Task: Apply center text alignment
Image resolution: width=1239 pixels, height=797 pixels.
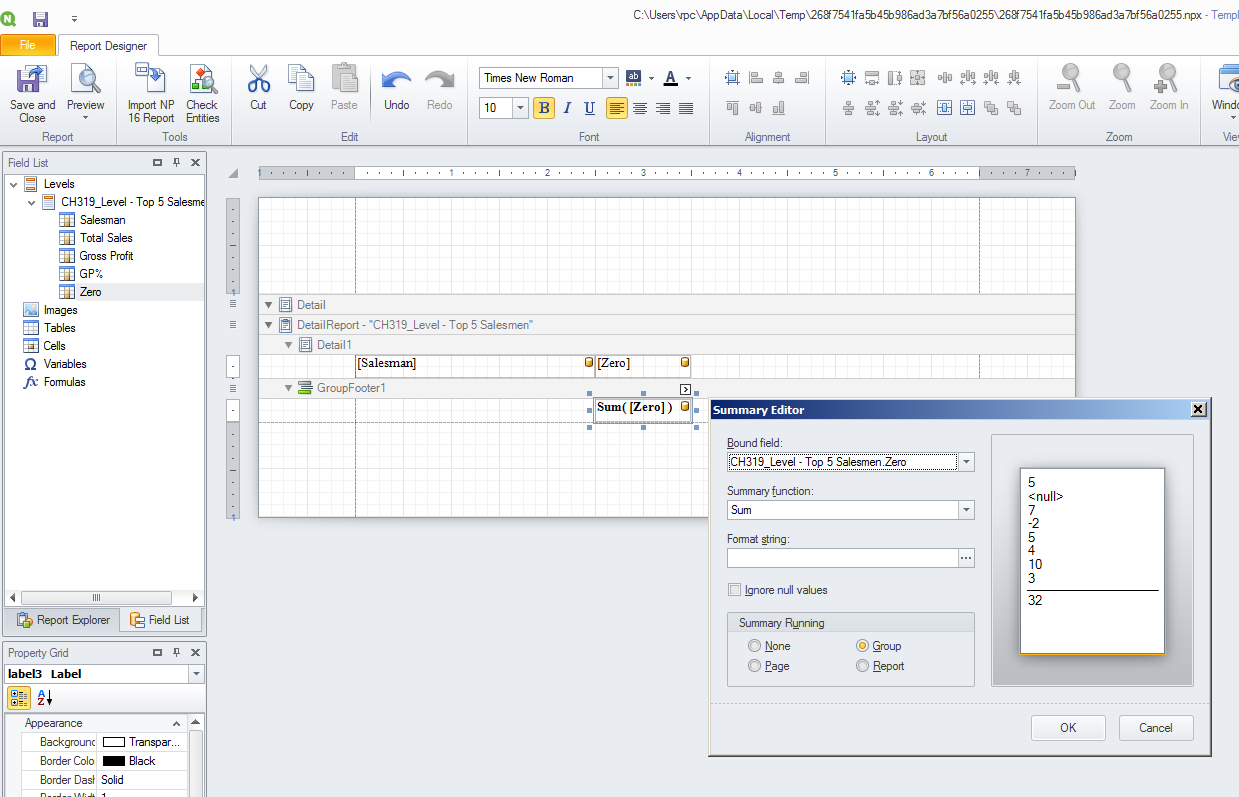Action: [640, 108]
